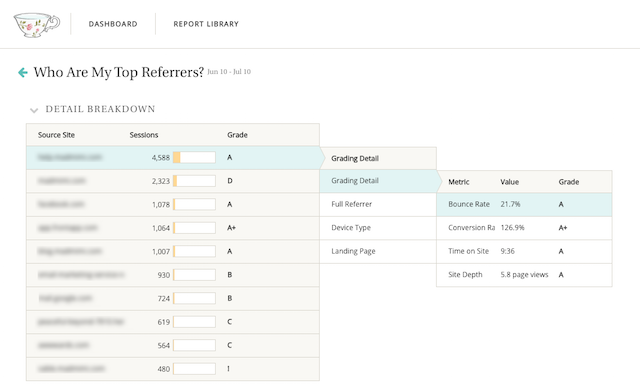Click the Time on Site metric row
Screen dimensions: 640x384
[524, 251]
